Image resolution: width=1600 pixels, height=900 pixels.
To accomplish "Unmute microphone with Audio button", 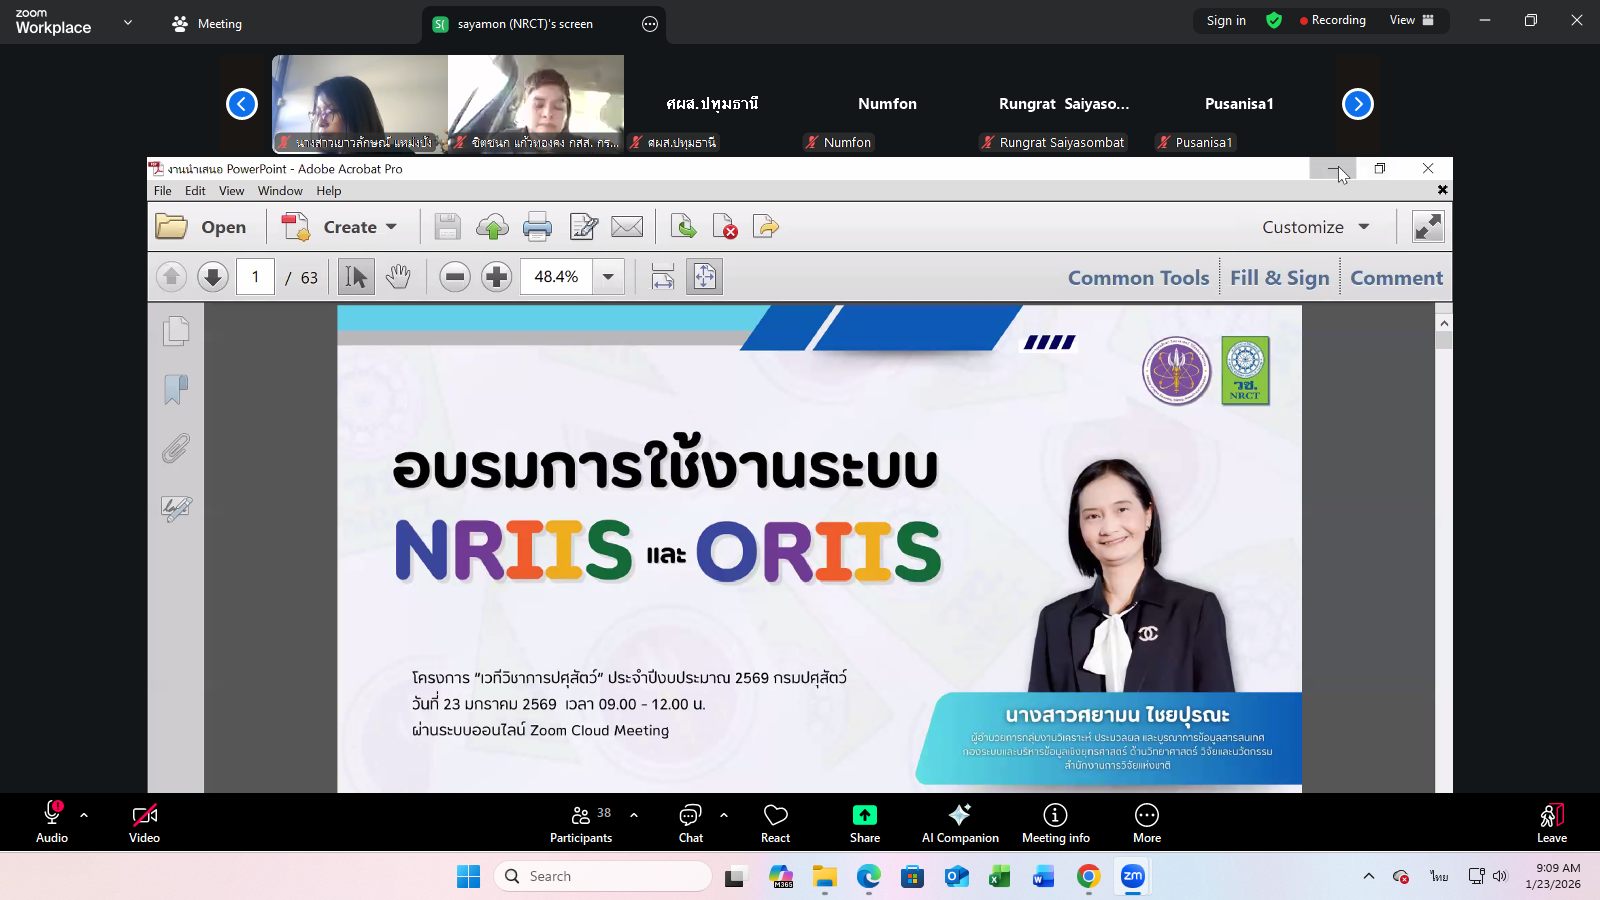I will [52, 822].
